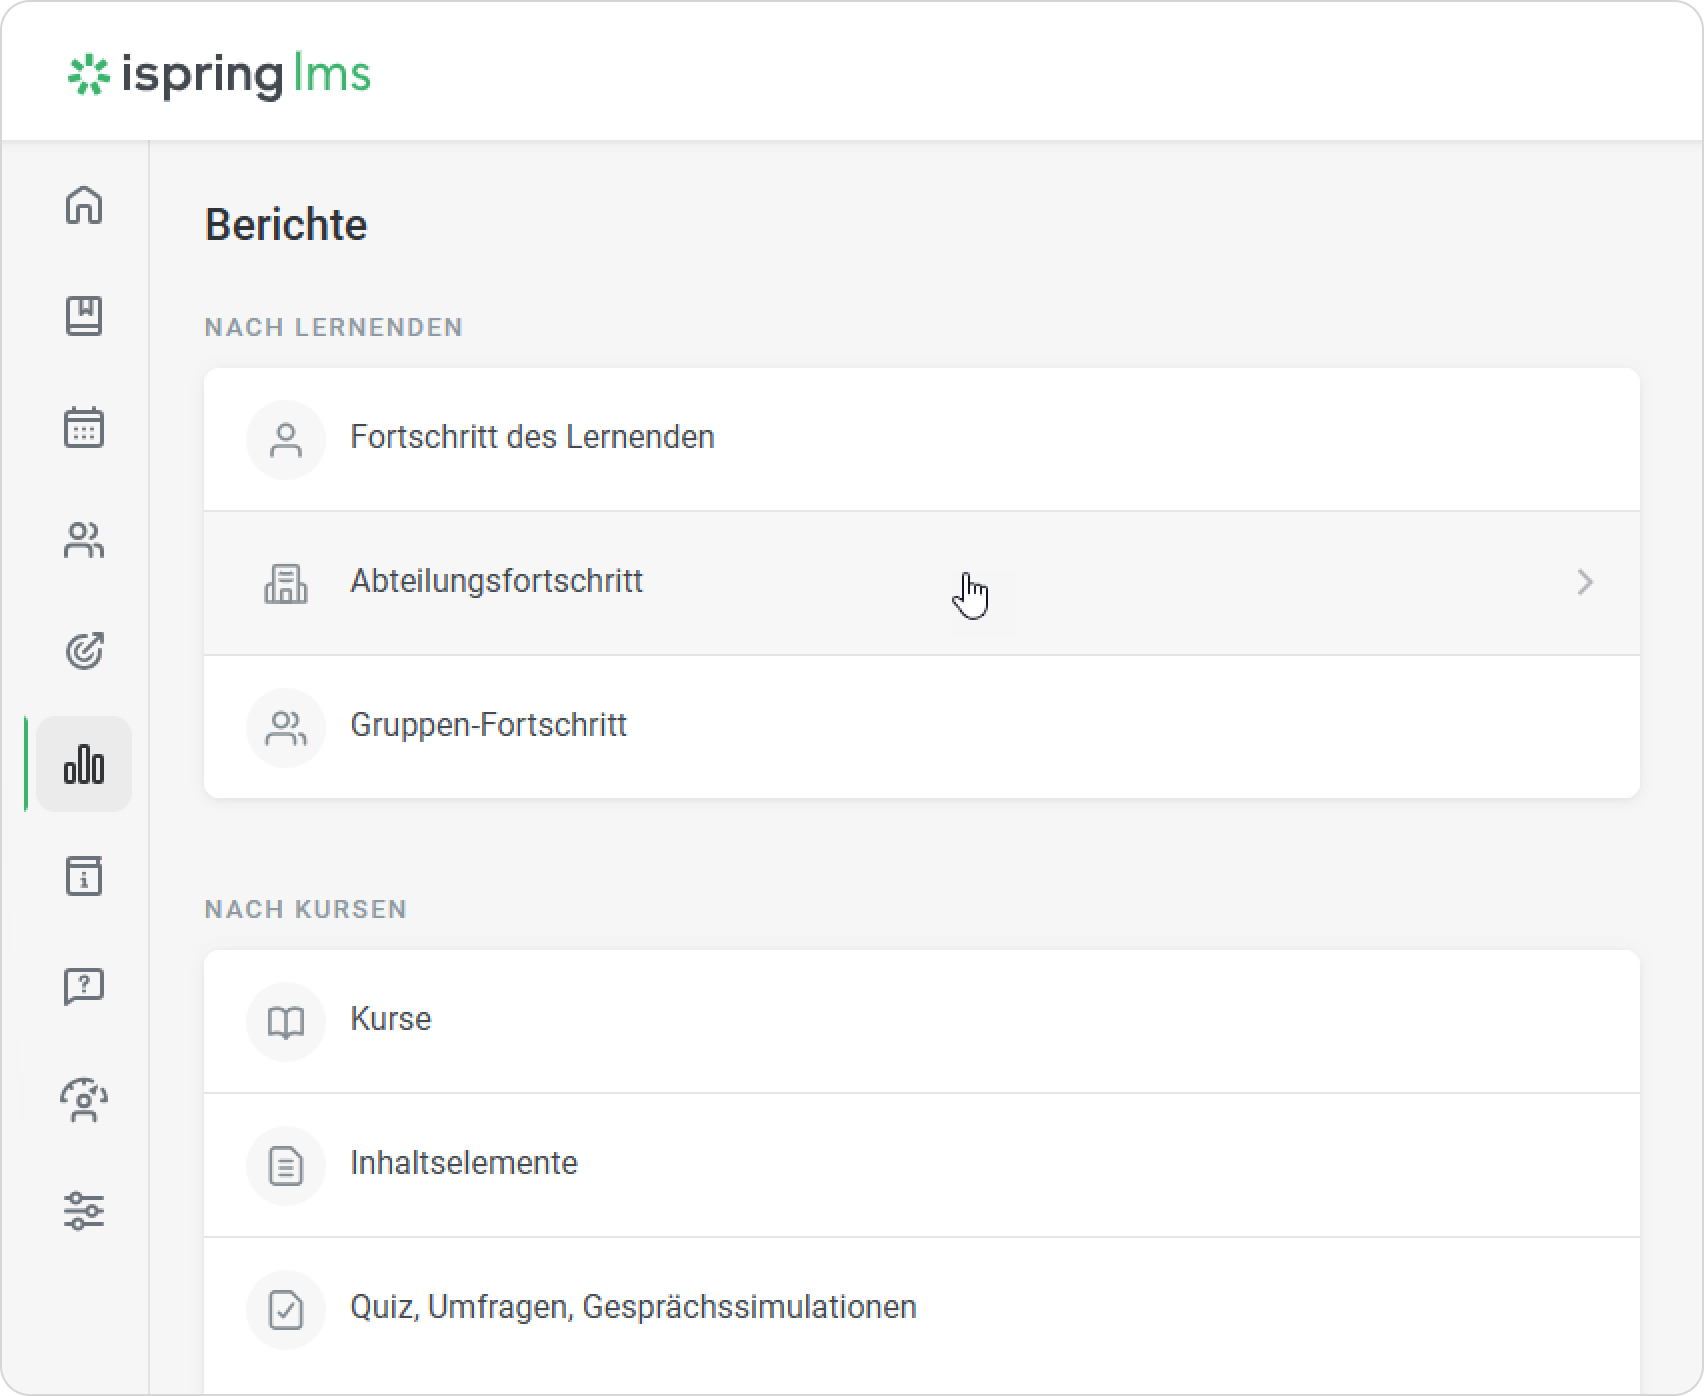Screen dimensions: 1704x1396
Task: Open the calendar icon in sidebar
Action: click(x=84, y=427)
